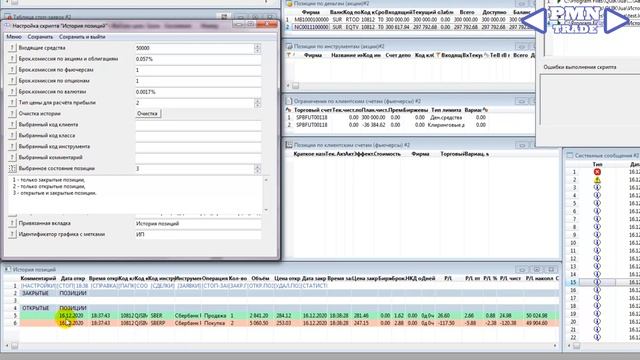Click error icon in system messages row 1

click(x=597, y=172)
